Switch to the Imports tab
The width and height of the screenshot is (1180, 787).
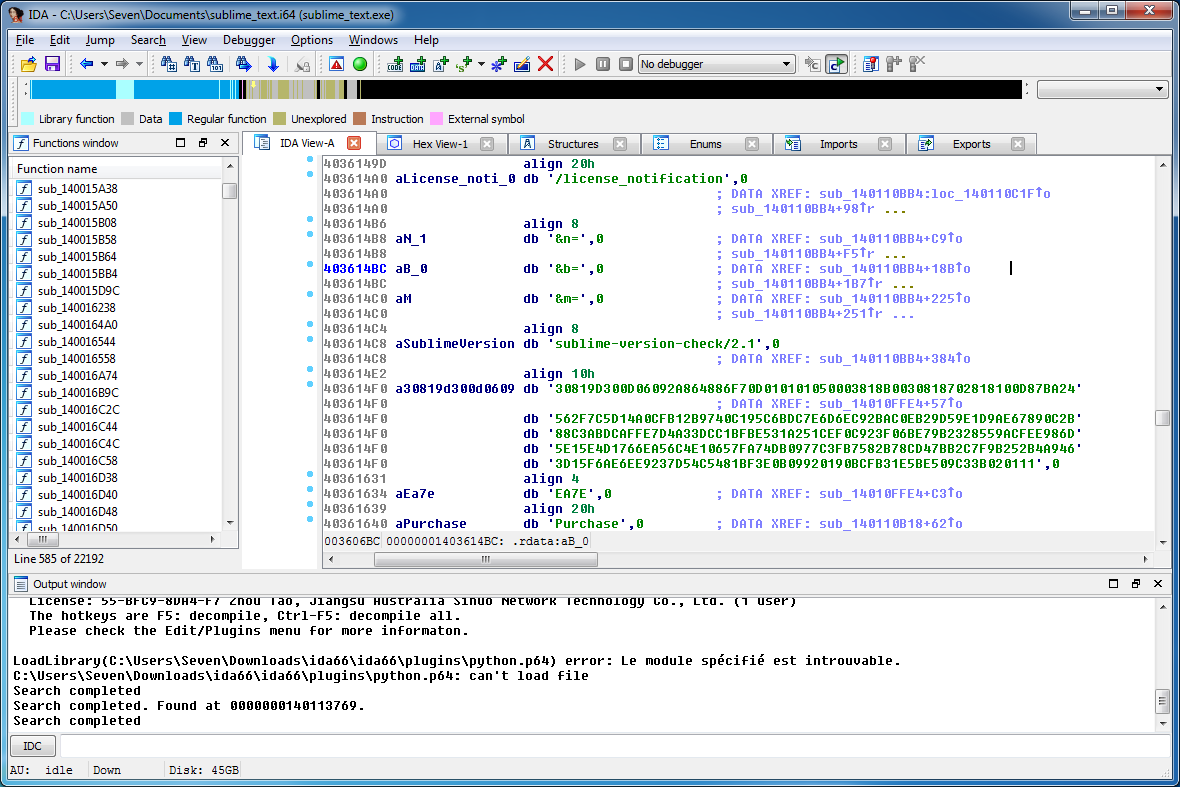(x=838, y=144)
